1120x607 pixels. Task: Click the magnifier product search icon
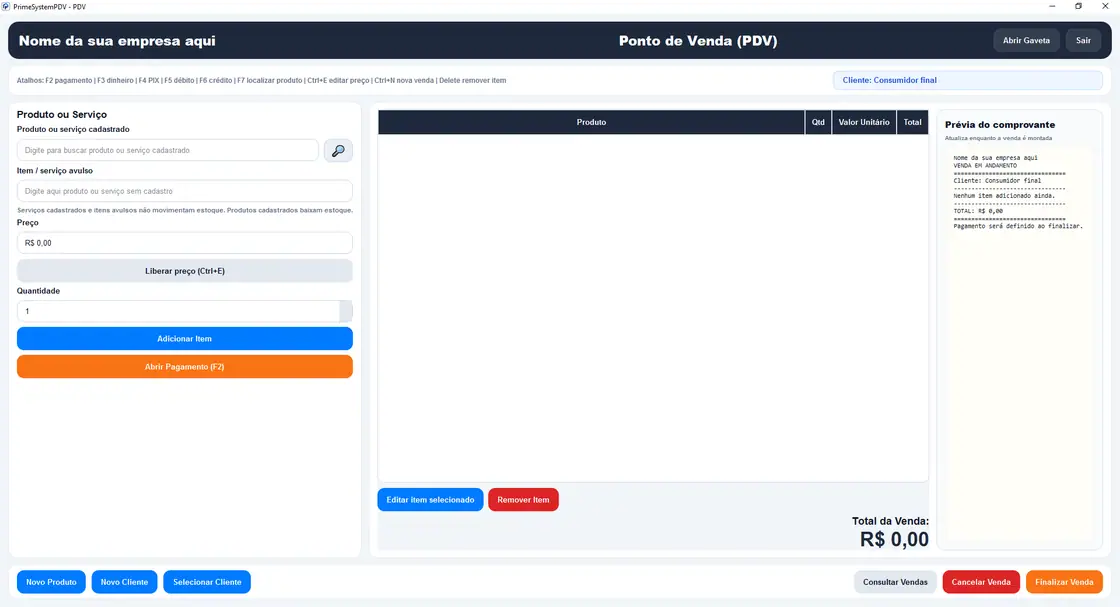338,151
